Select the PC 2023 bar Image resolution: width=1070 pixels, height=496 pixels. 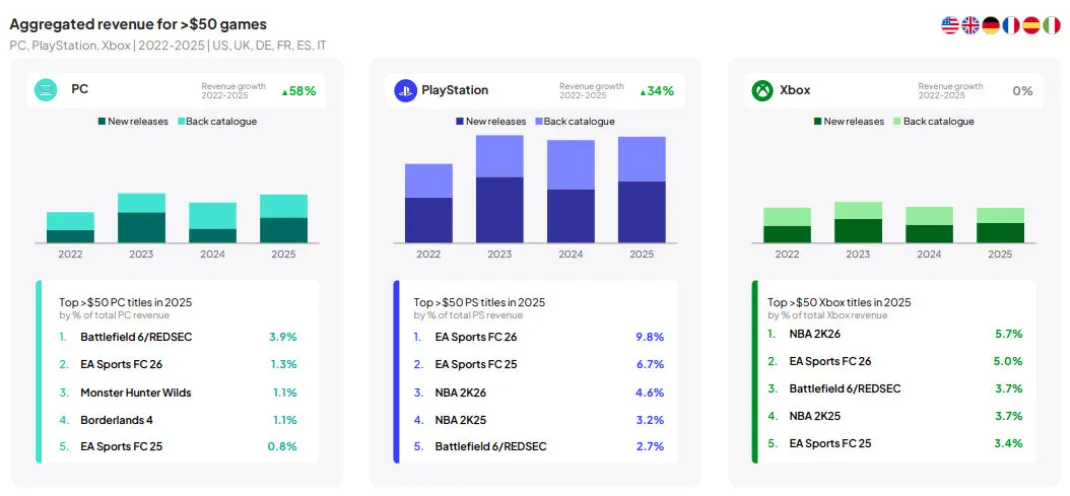click(x=141, y=218)
